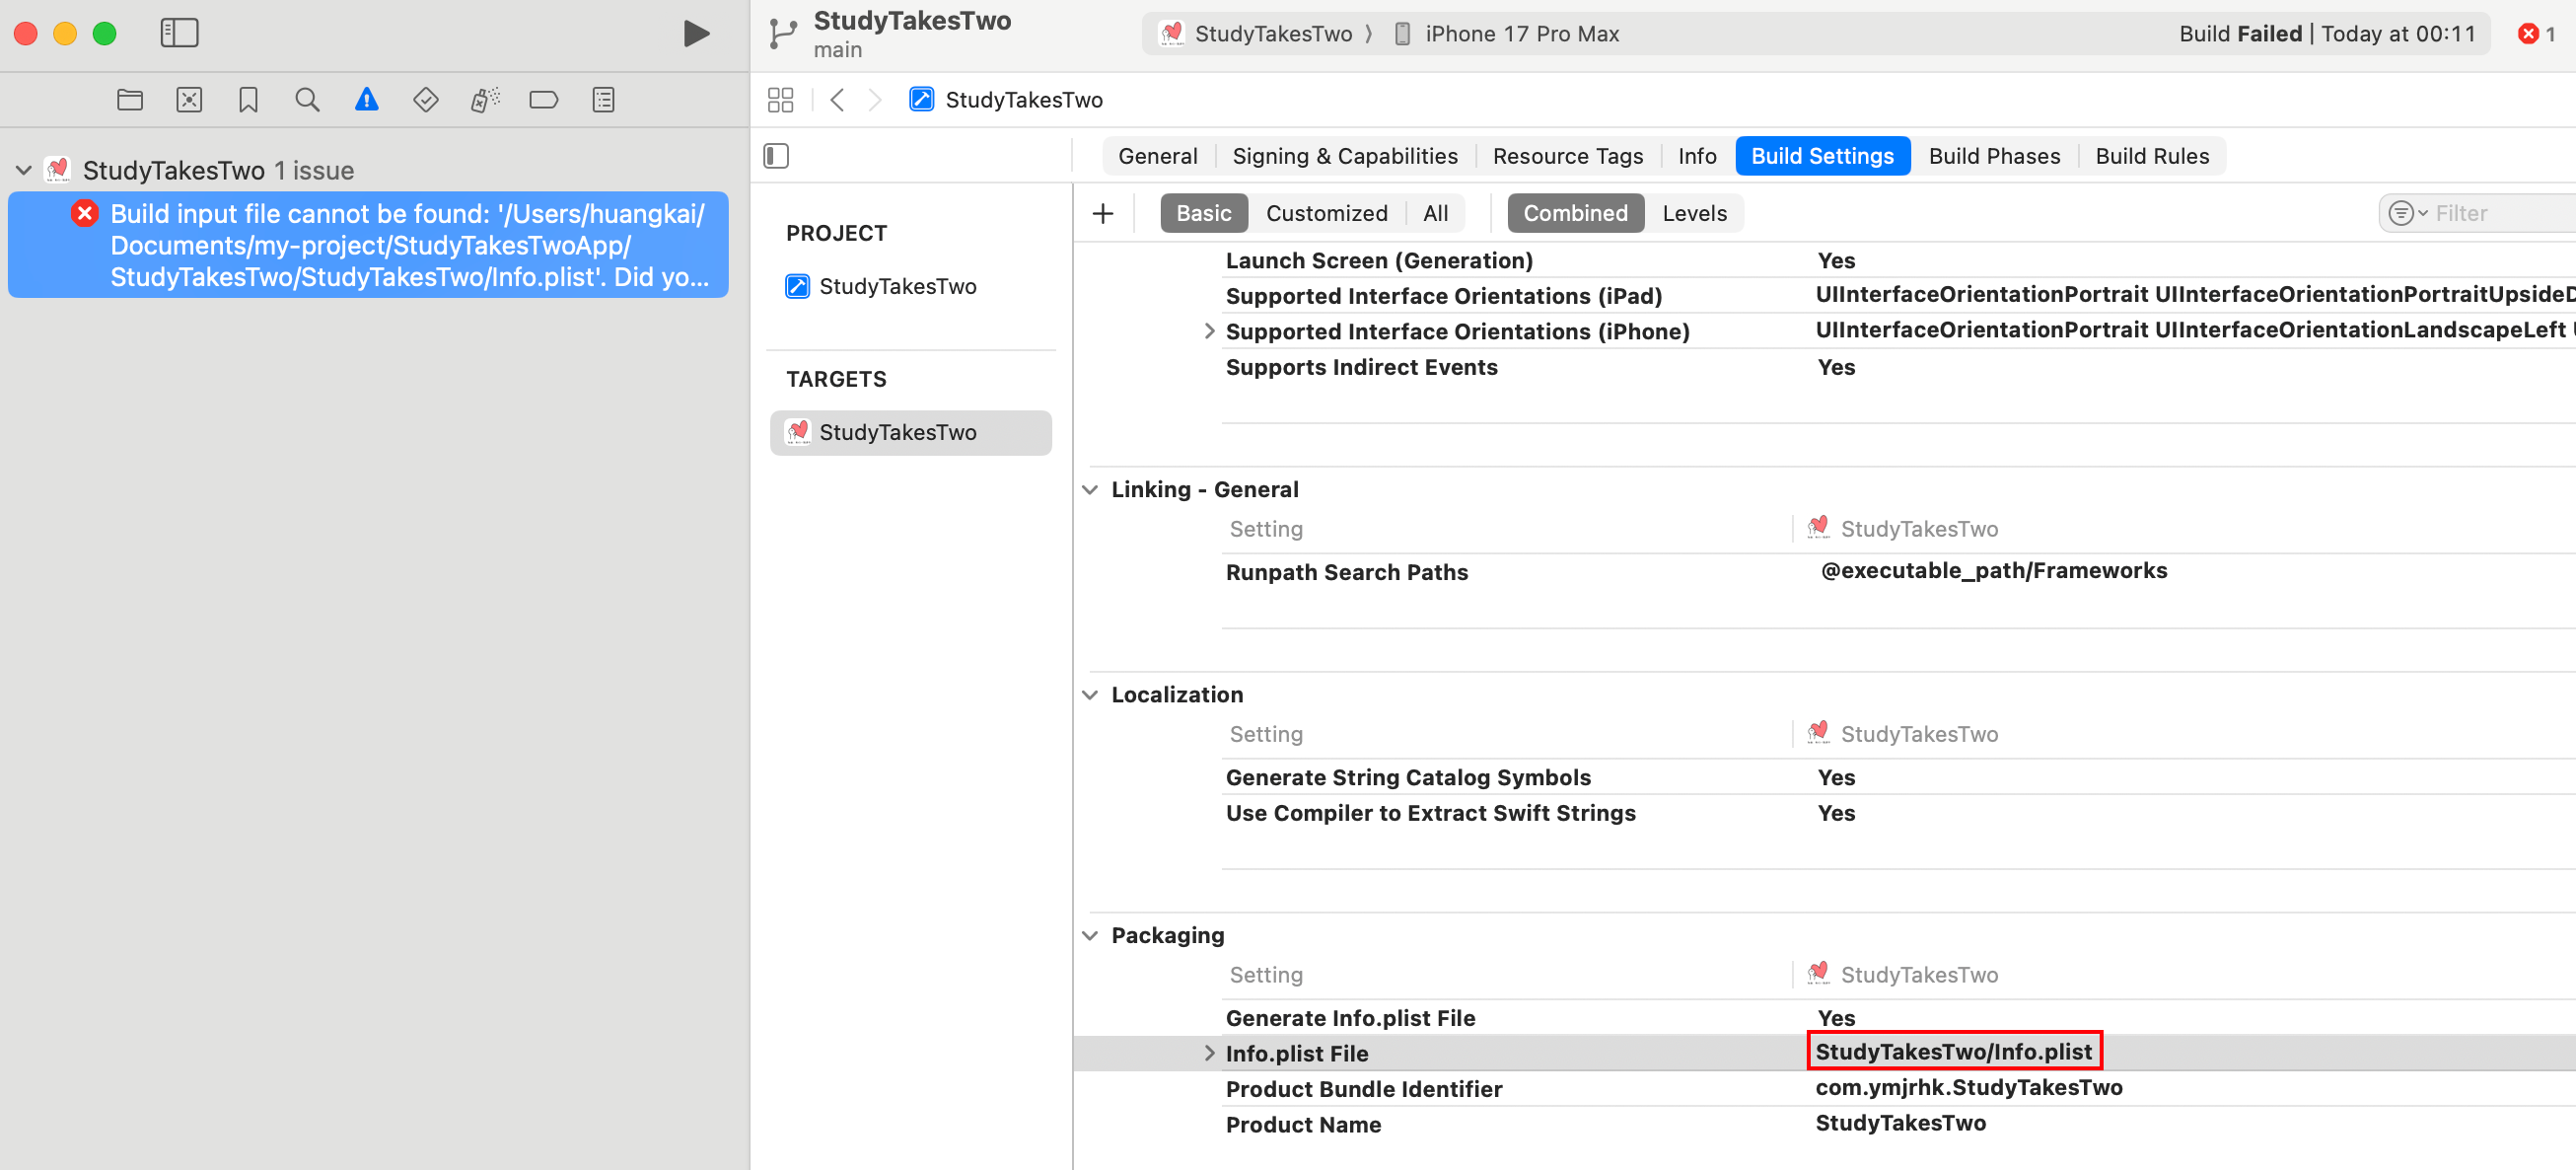Switch to the Build Phases tab
This screenshot has width=2576, height=1170.
tap(1994, 156)
